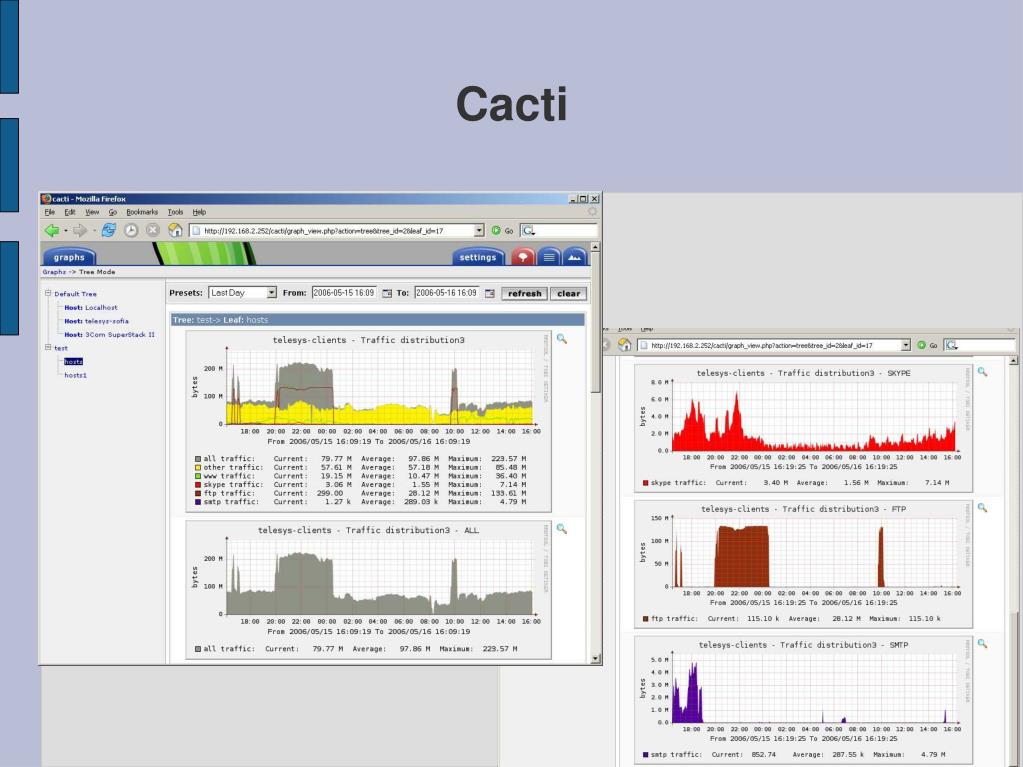This screenshot has height=767, width=1023.
Task: Open the URL history dropdown in front window
Action: pyautogui.click(x=479, y=231)
